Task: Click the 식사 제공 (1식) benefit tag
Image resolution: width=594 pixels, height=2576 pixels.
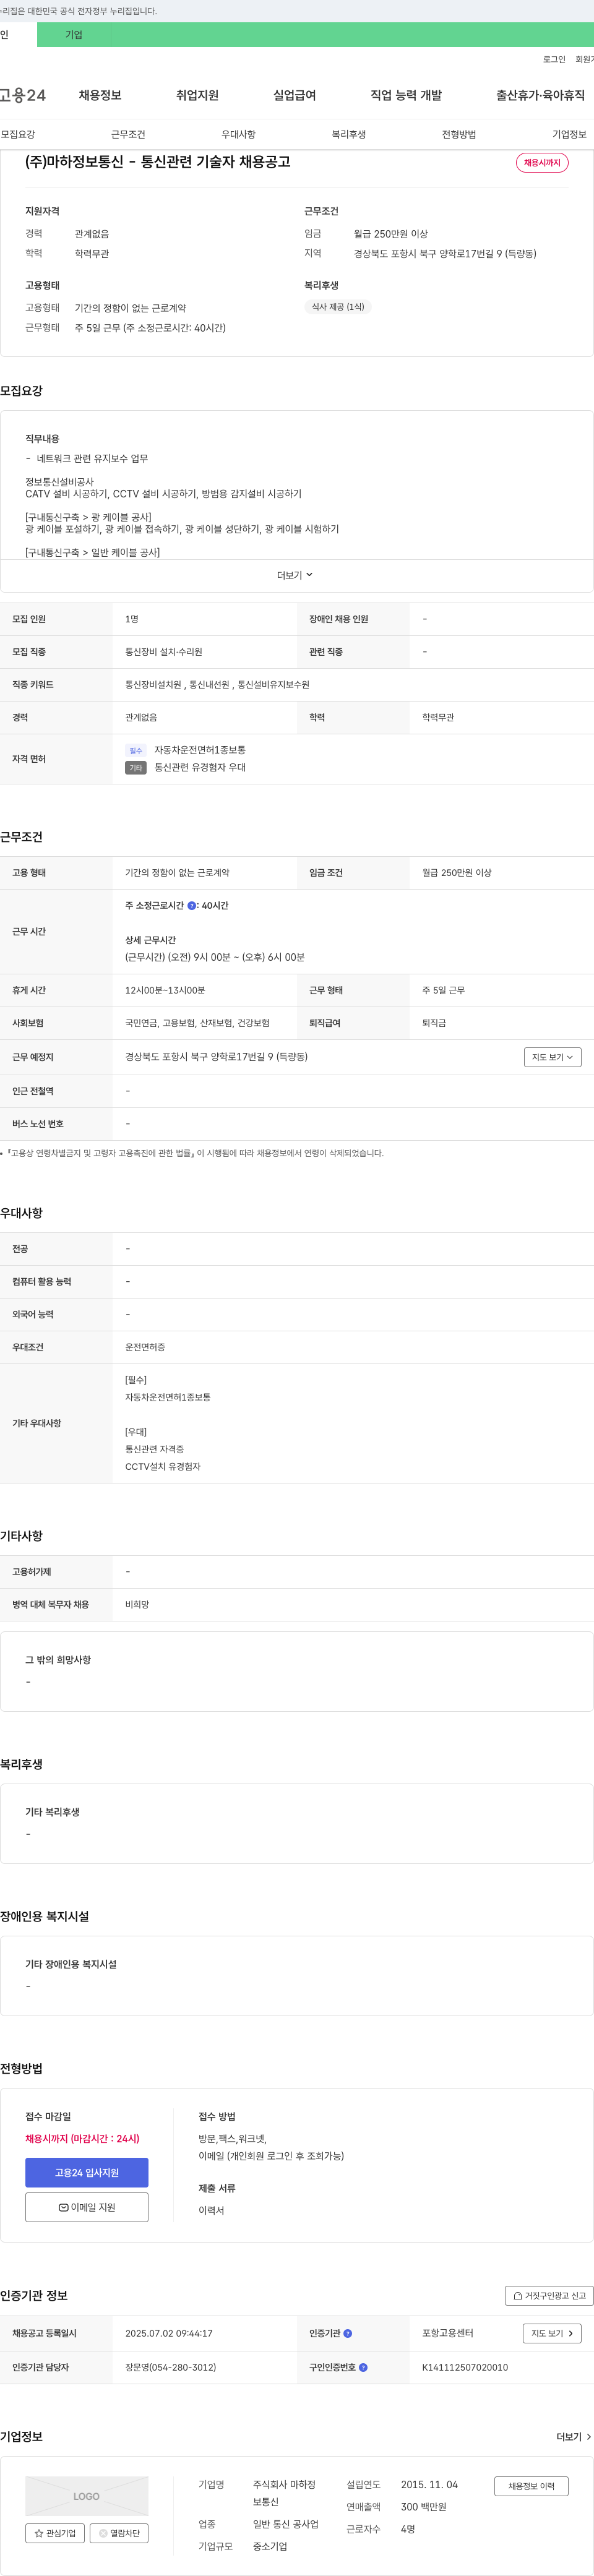Action: tap(338, 307)
